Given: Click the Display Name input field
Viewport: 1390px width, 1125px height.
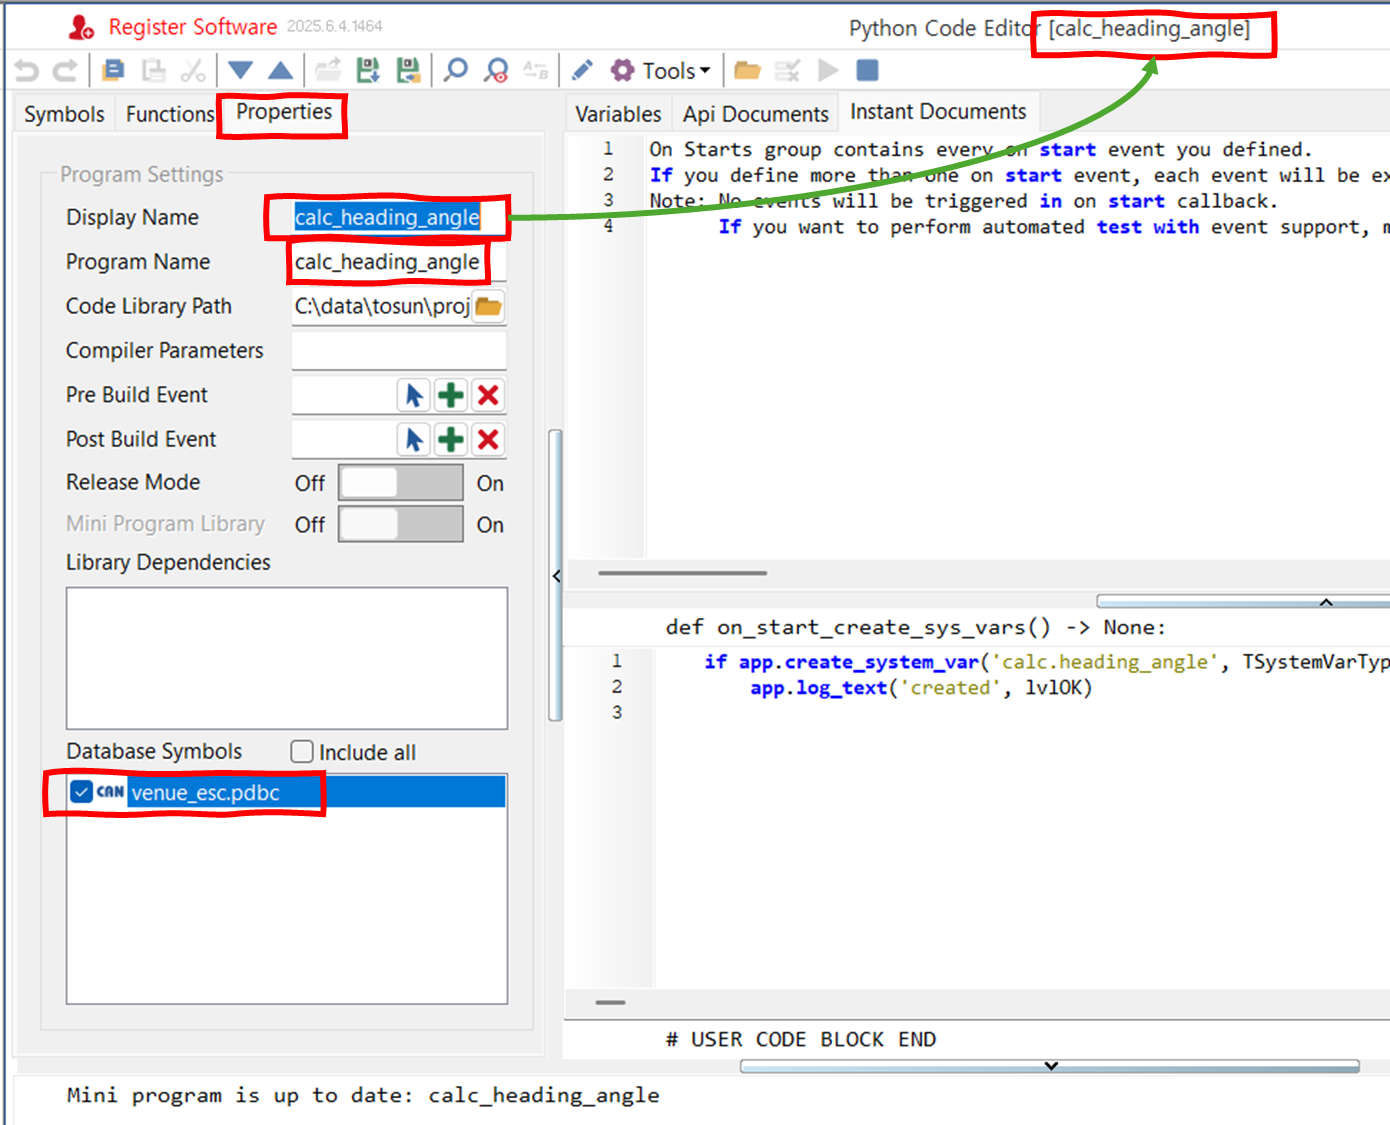Looking at the screenshot, I should [x=399, y=217].
